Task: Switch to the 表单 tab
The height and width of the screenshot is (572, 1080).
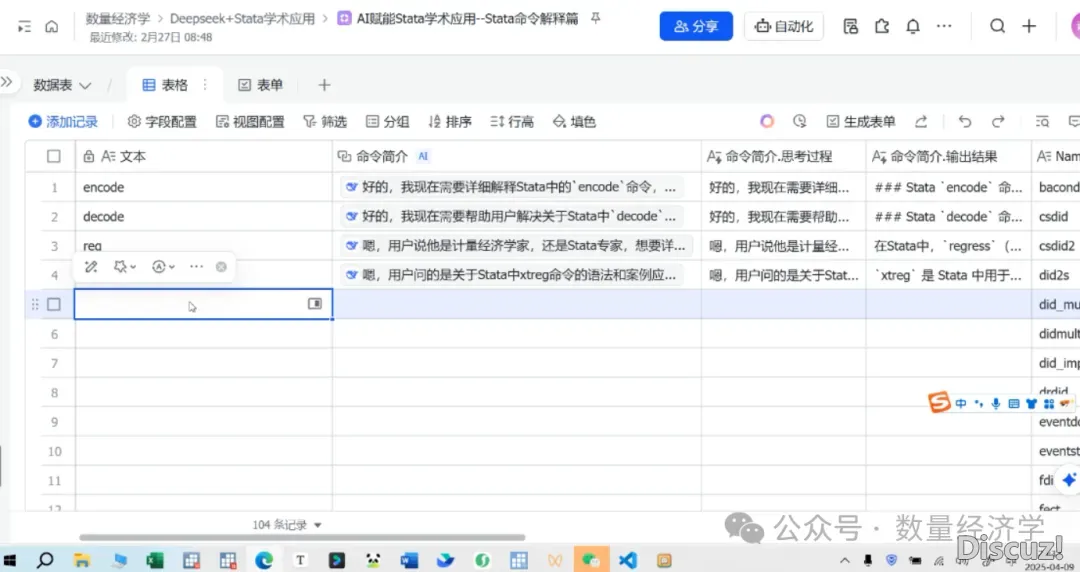Action: pyautogui.click(x=260, y=86)
